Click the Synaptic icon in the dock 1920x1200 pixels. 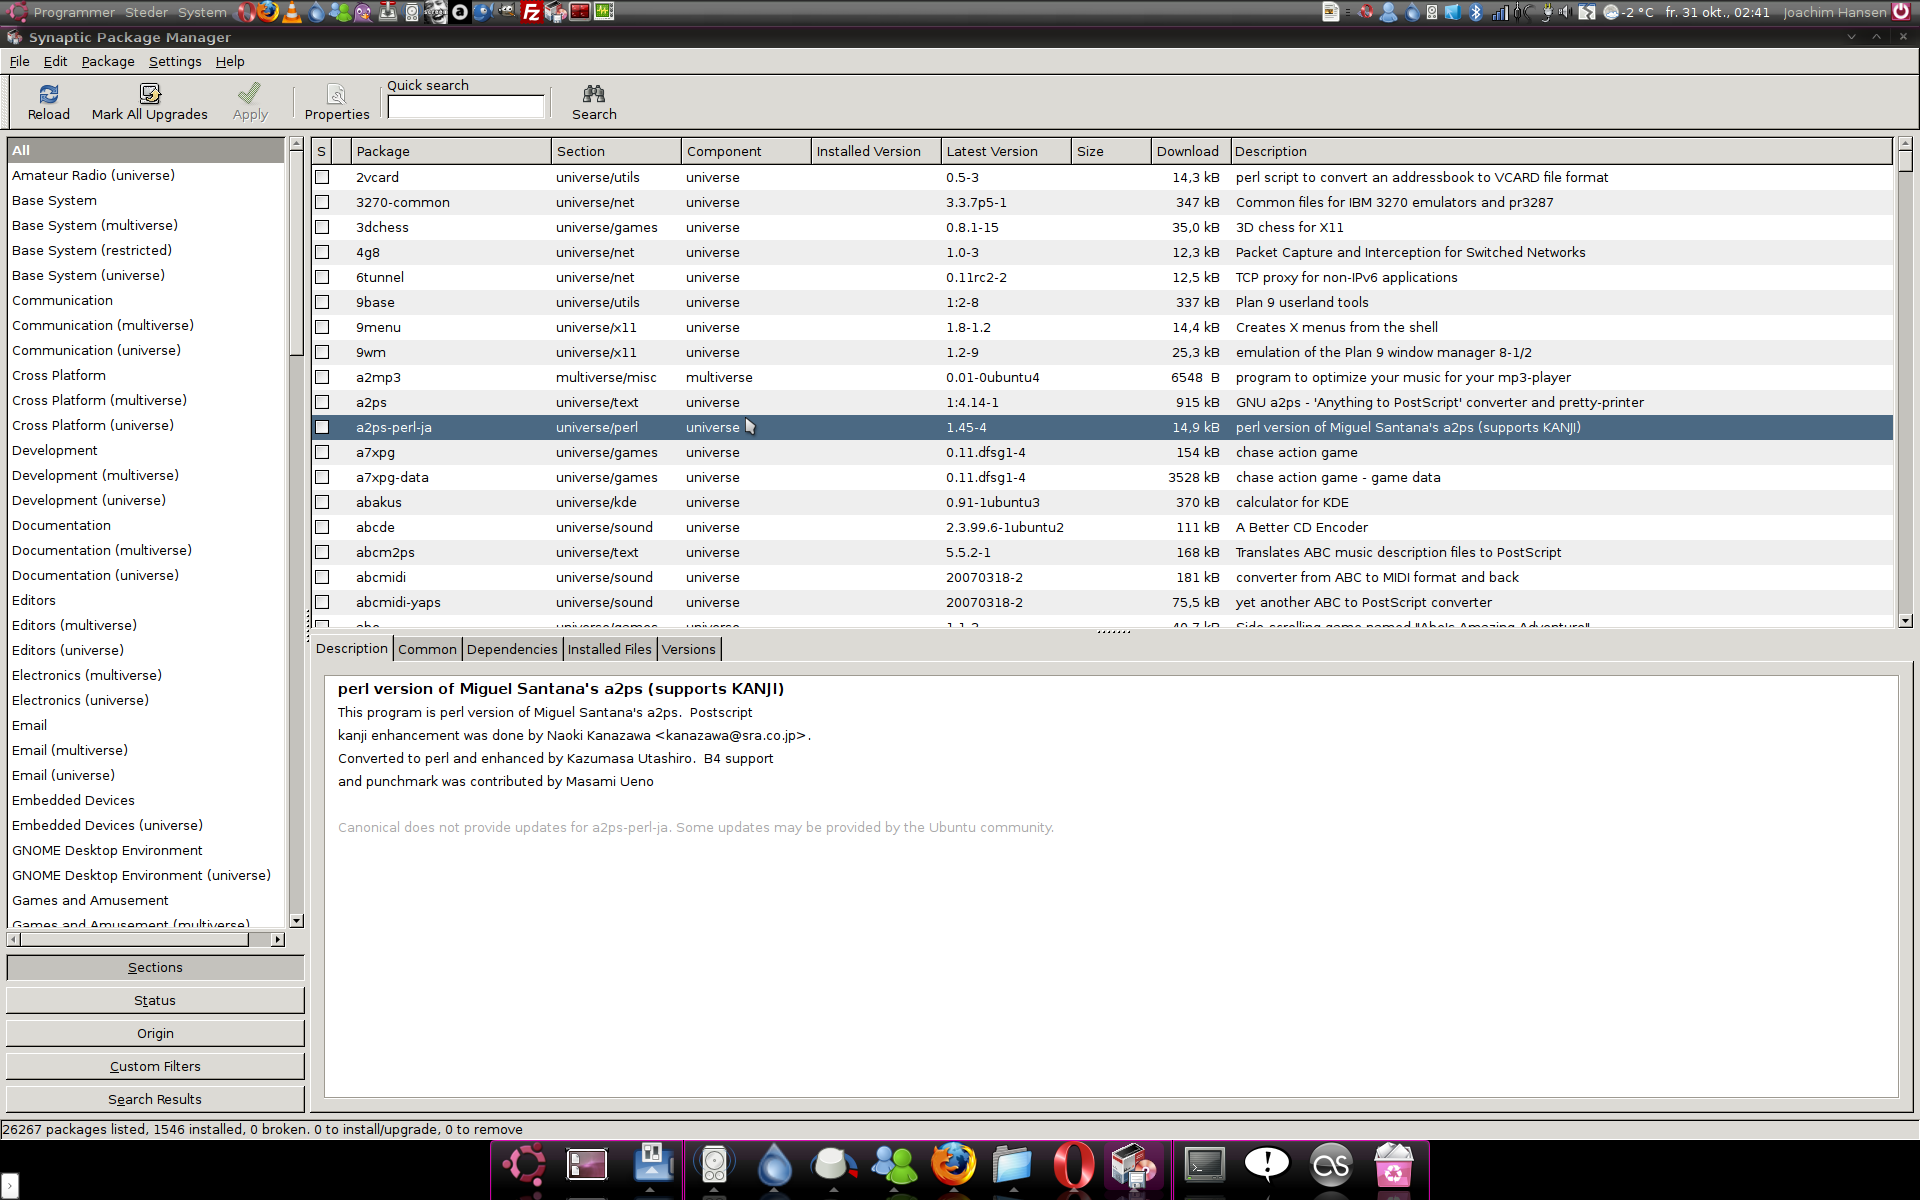click(1133, 1166)
